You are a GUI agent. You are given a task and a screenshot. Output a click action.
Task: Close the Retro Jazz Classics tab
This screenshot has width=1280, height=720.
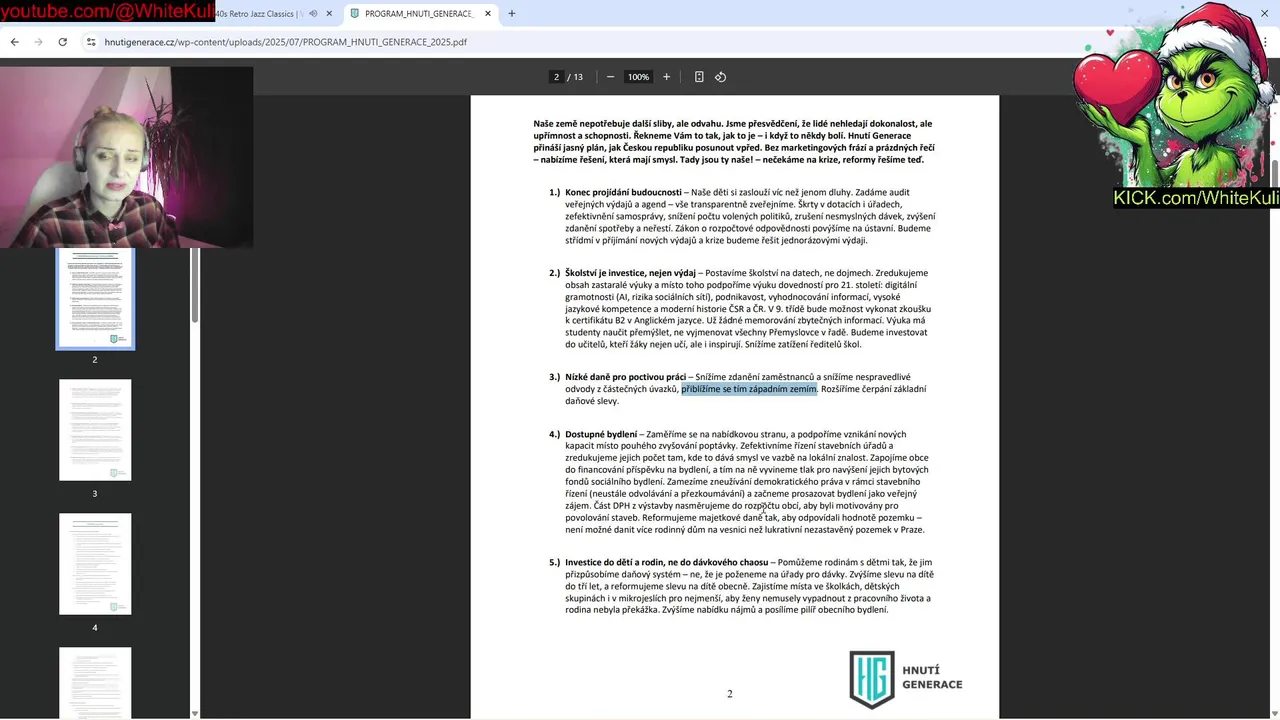click(331, 14)
